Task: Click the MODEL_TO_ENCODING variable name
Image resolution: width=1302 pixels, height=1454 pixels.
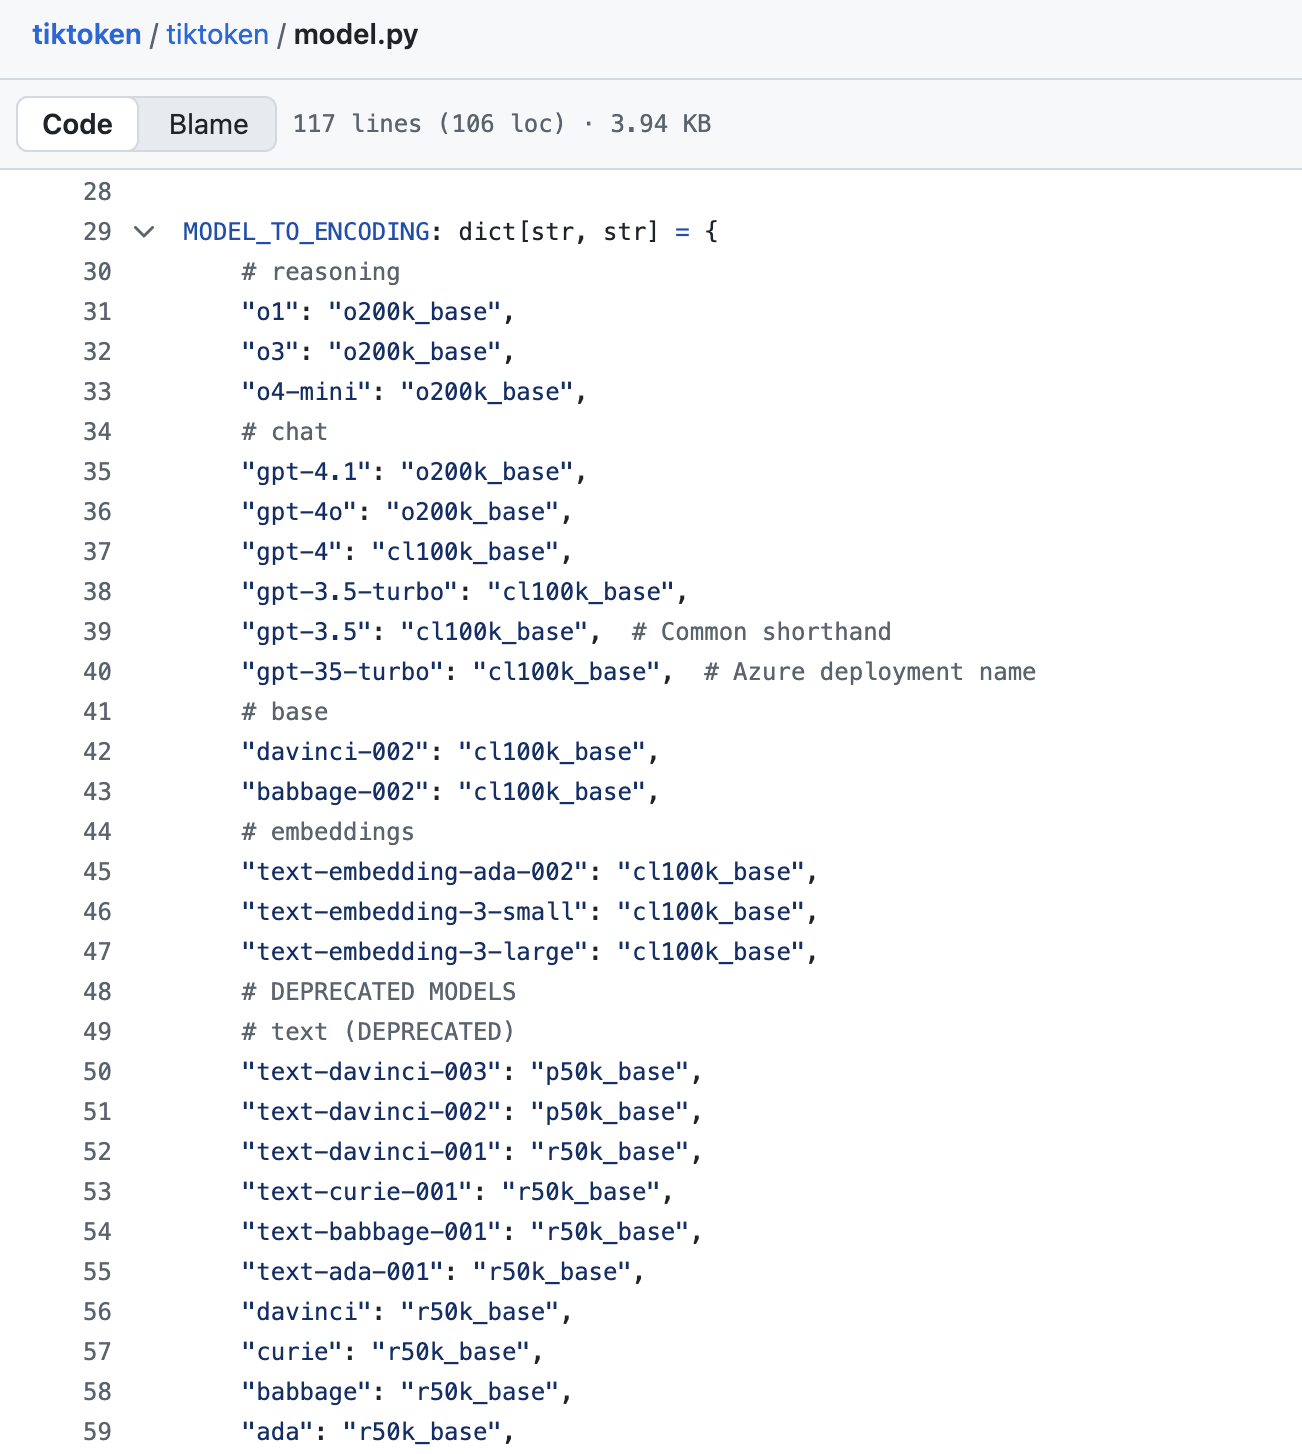Action: pos(307,232)
